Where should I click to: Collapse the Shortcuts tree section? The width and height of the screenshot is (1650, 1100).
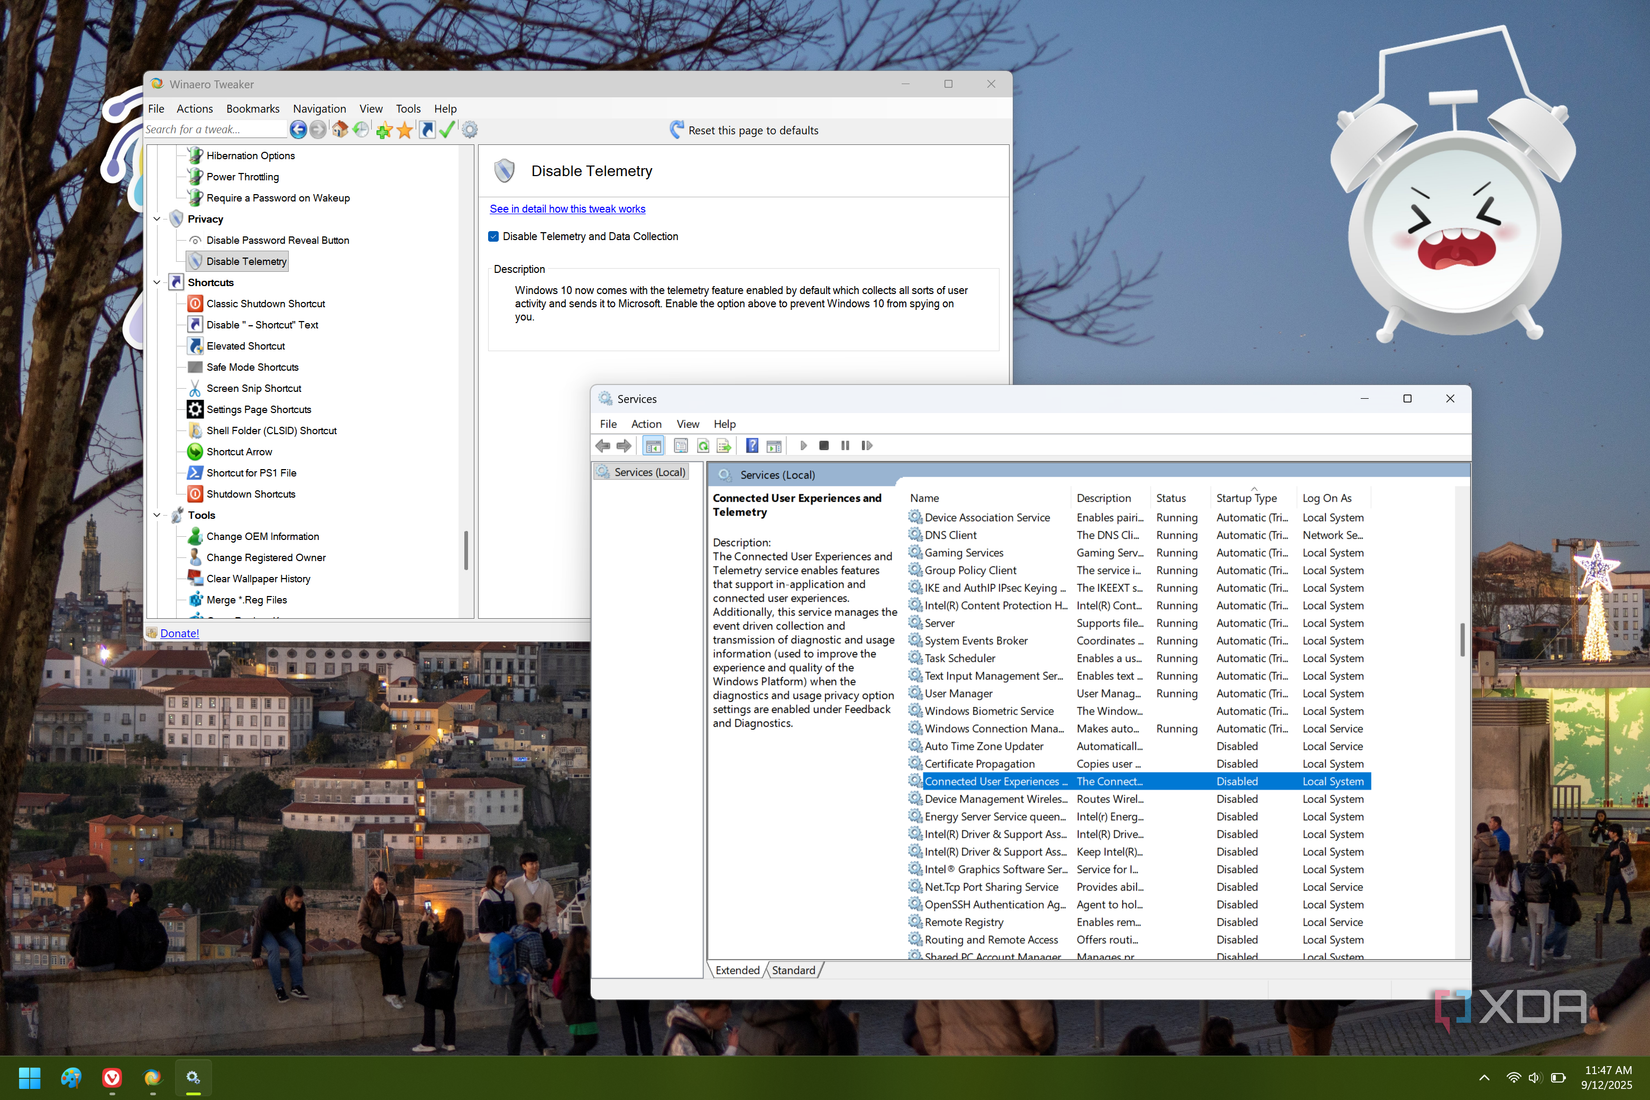157,282
